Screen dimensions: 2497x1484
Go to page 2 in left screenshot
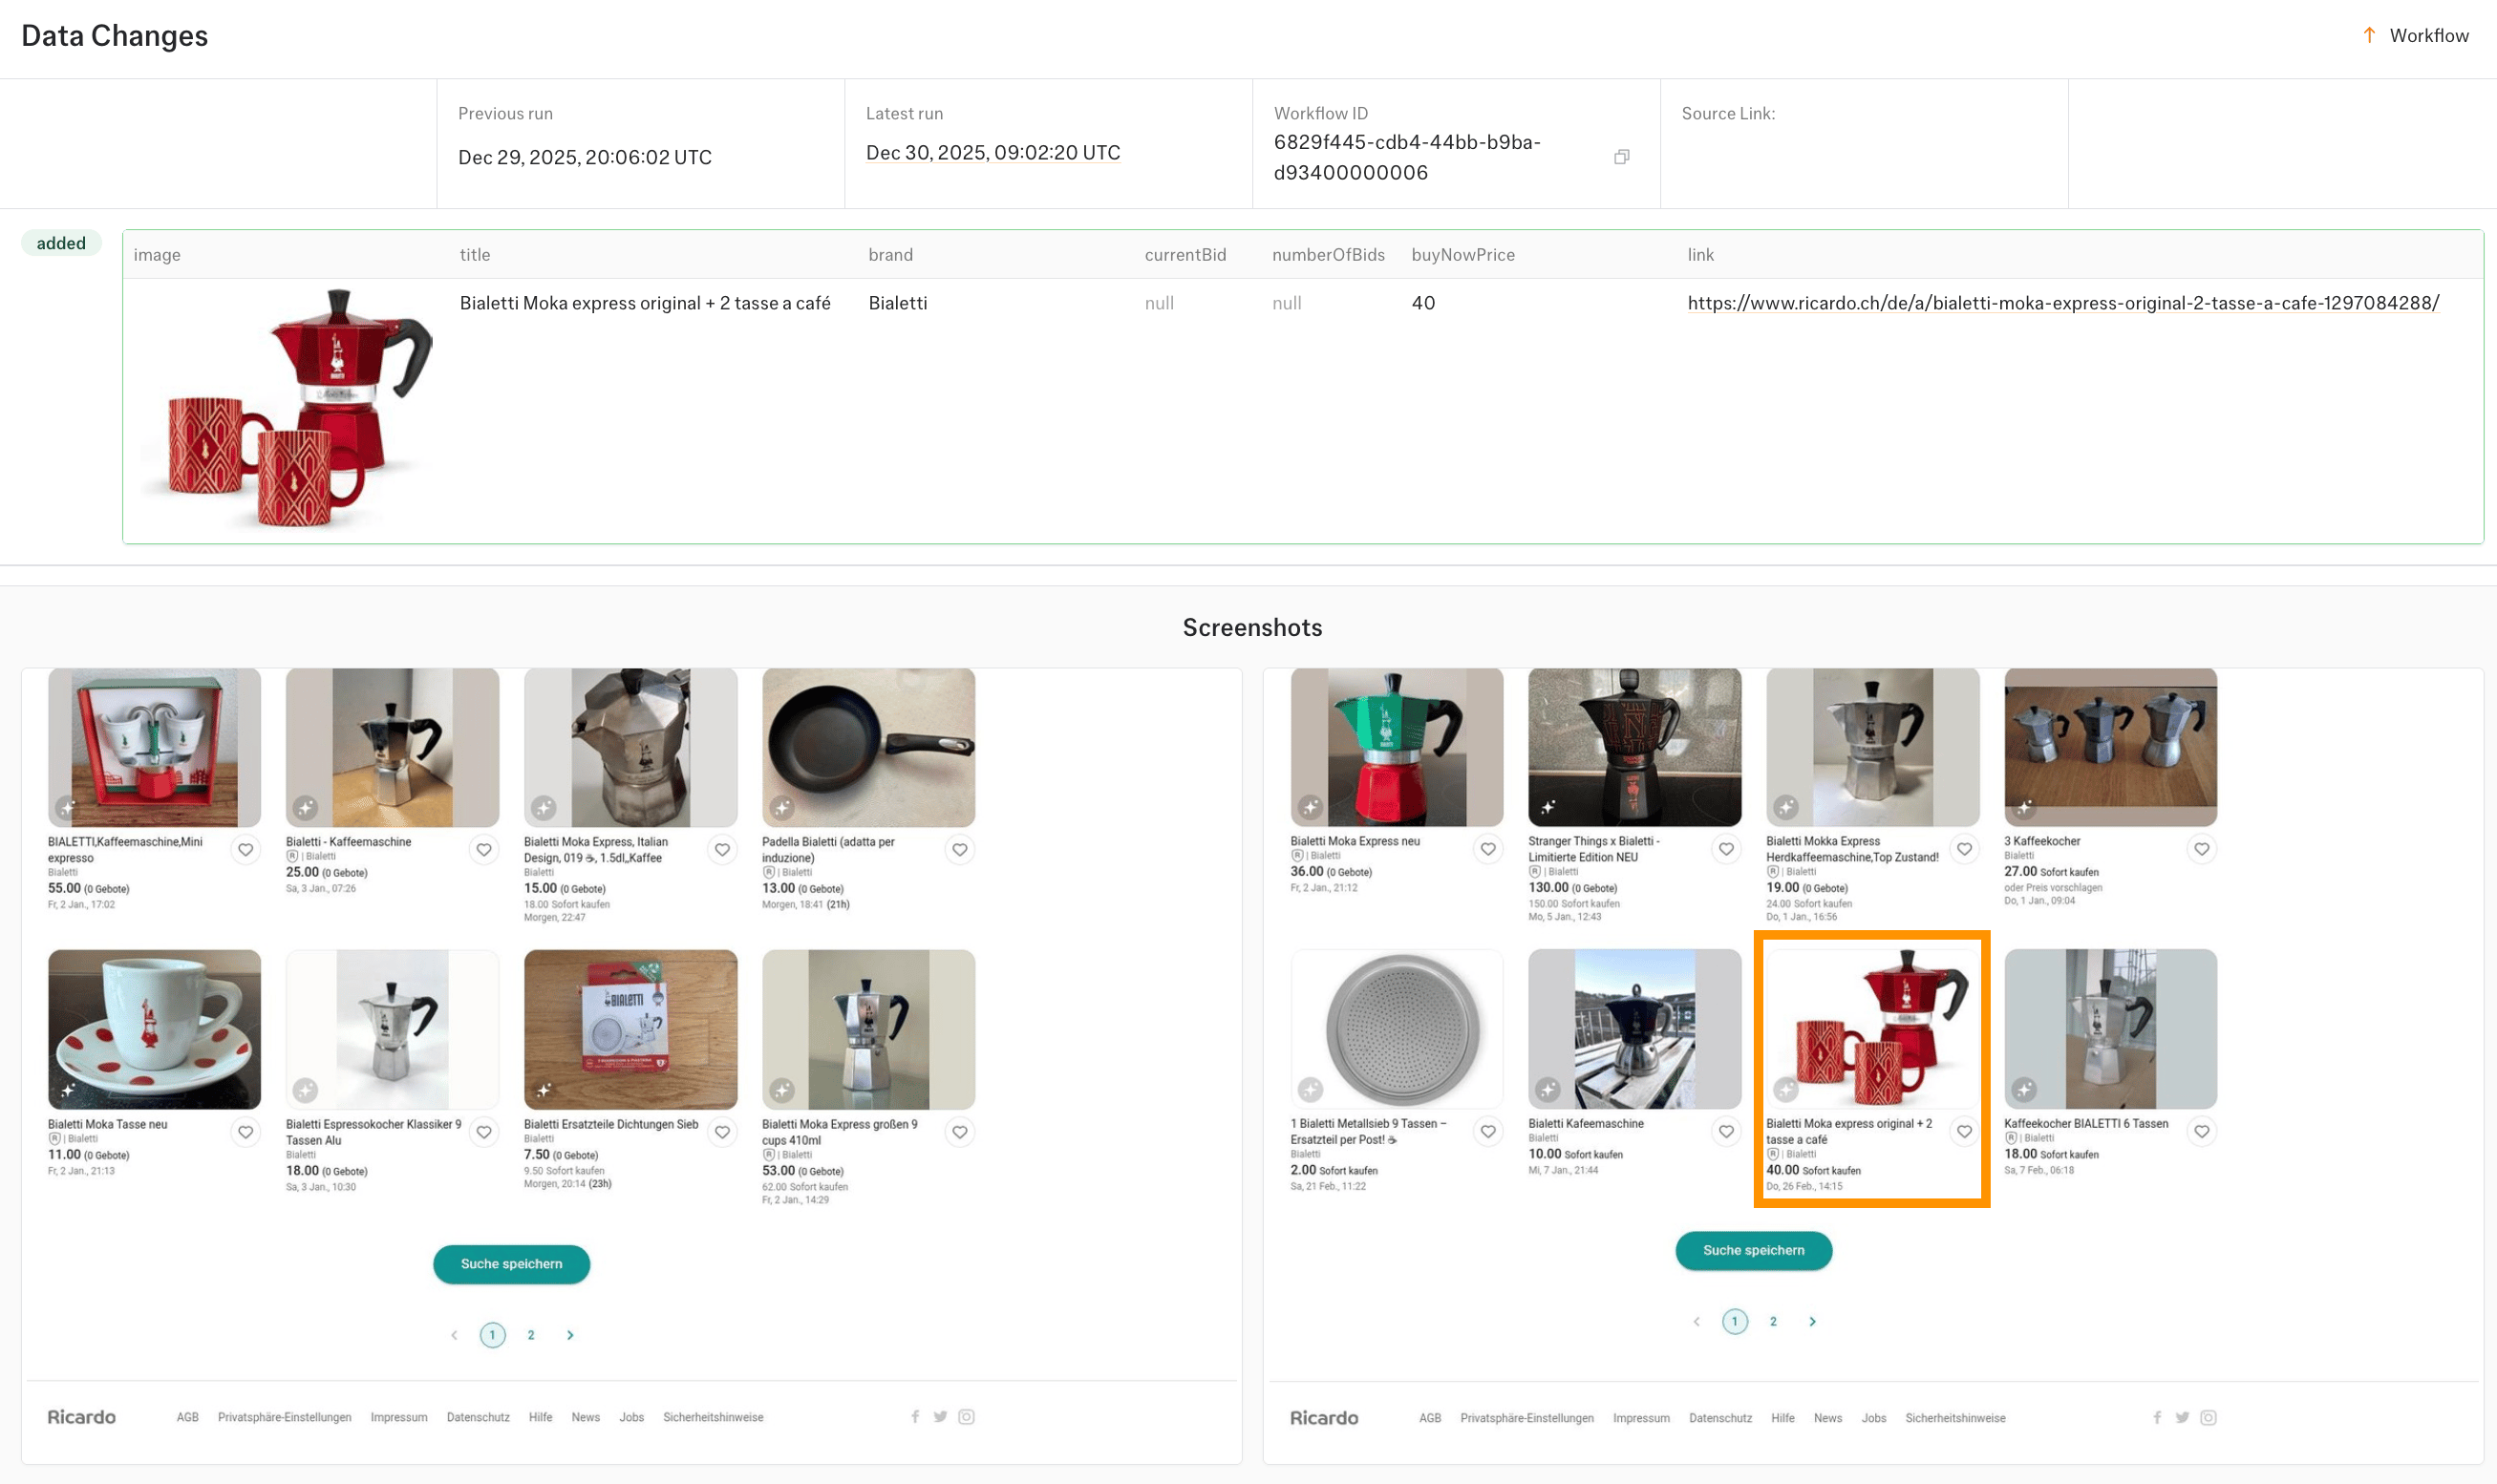pyautogui.click(x=531, y=1335)
